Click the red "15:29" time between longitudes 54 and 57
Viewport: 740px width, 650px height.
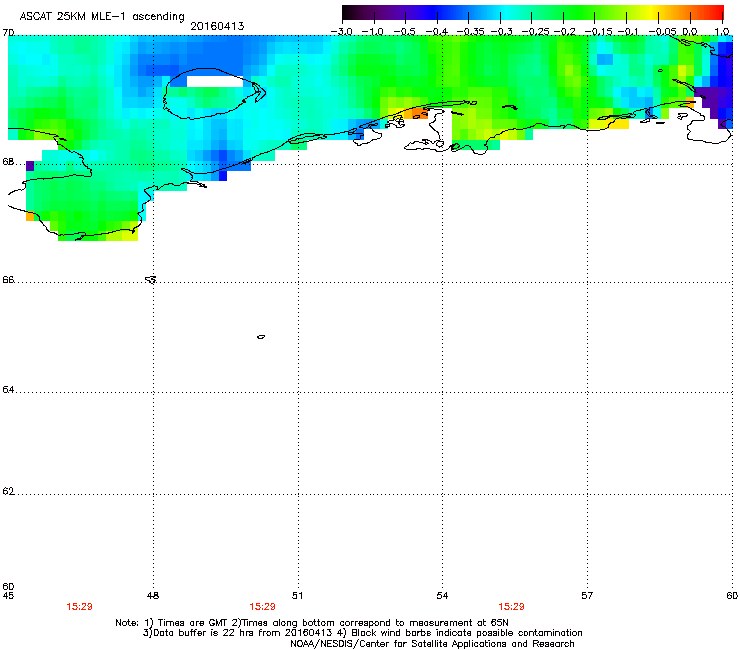(x=511, y=607)
